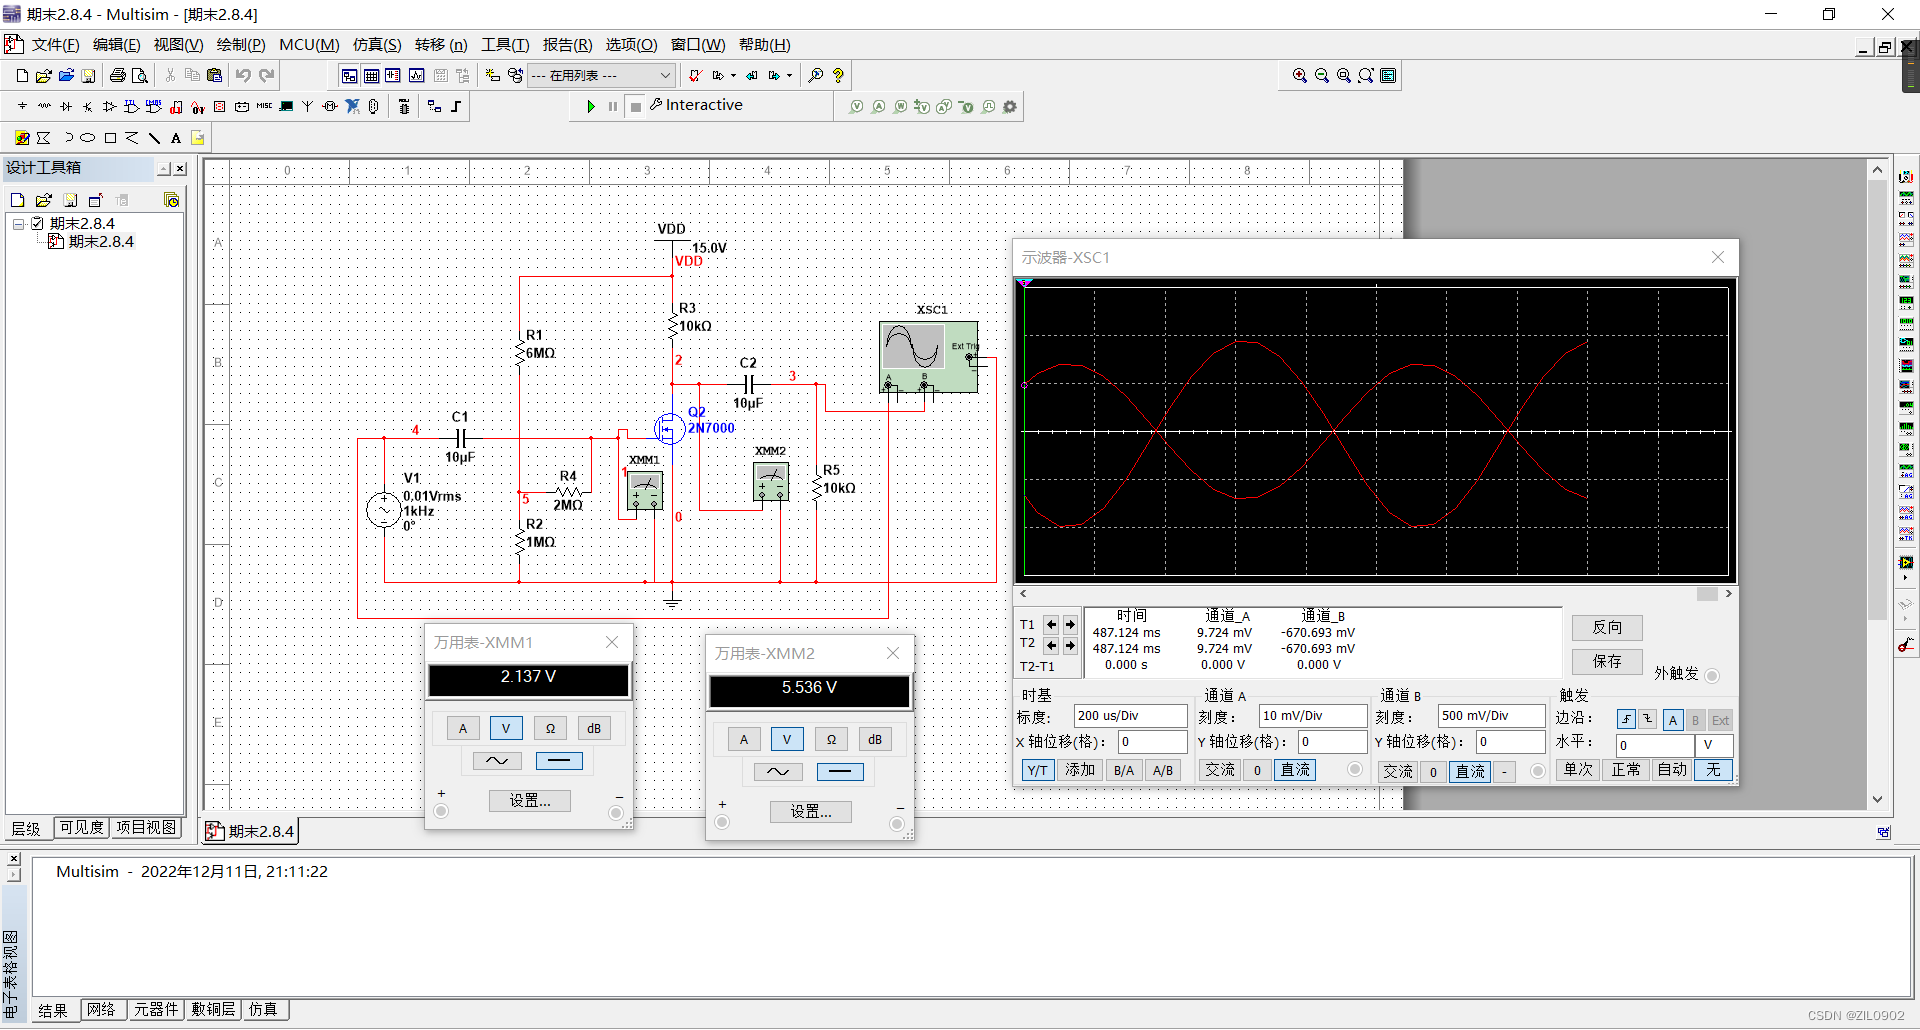Run the simulation with the green play button
The image size is (1920, 1030).
[591, 106]
